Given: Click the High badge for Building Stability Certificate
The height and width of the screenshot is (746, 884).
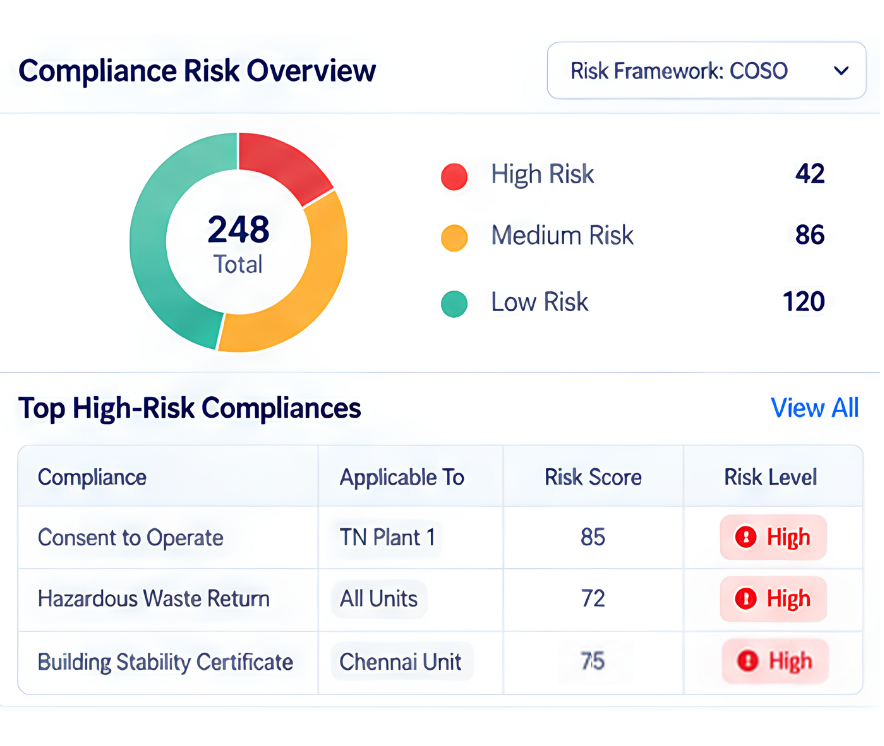Looking at the screenshot, I should (x=775, y=661).
